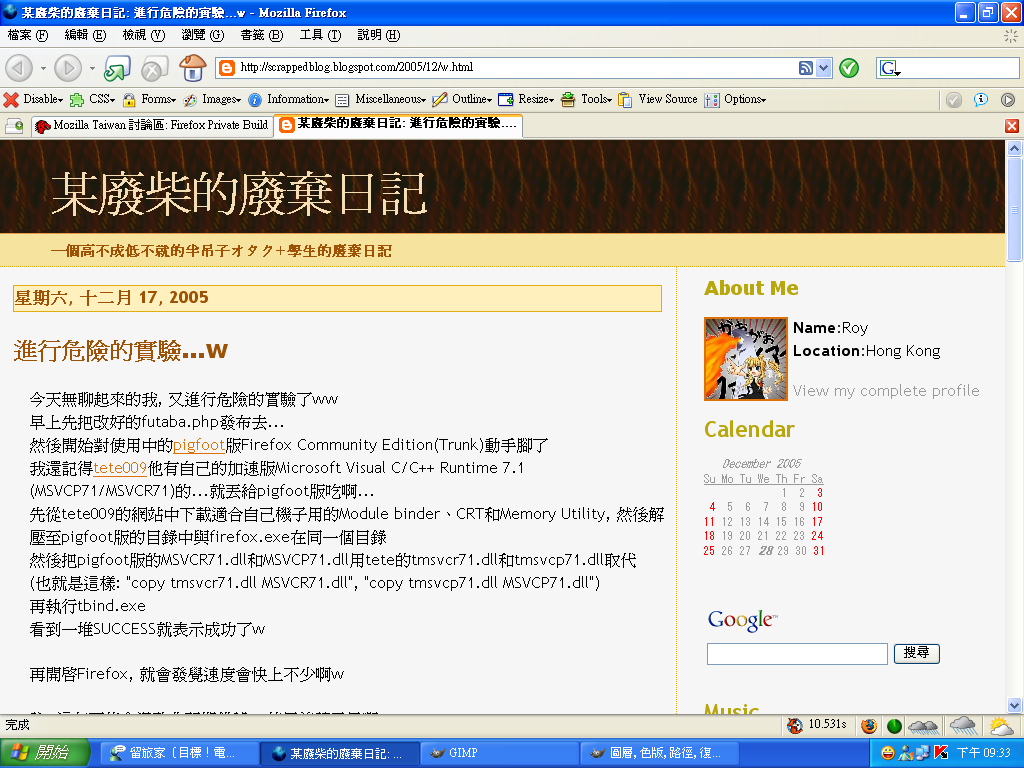The height and width of the screenshot is (768, 1024).
Task: Click the Google search text field
Action: pos(797,654)
